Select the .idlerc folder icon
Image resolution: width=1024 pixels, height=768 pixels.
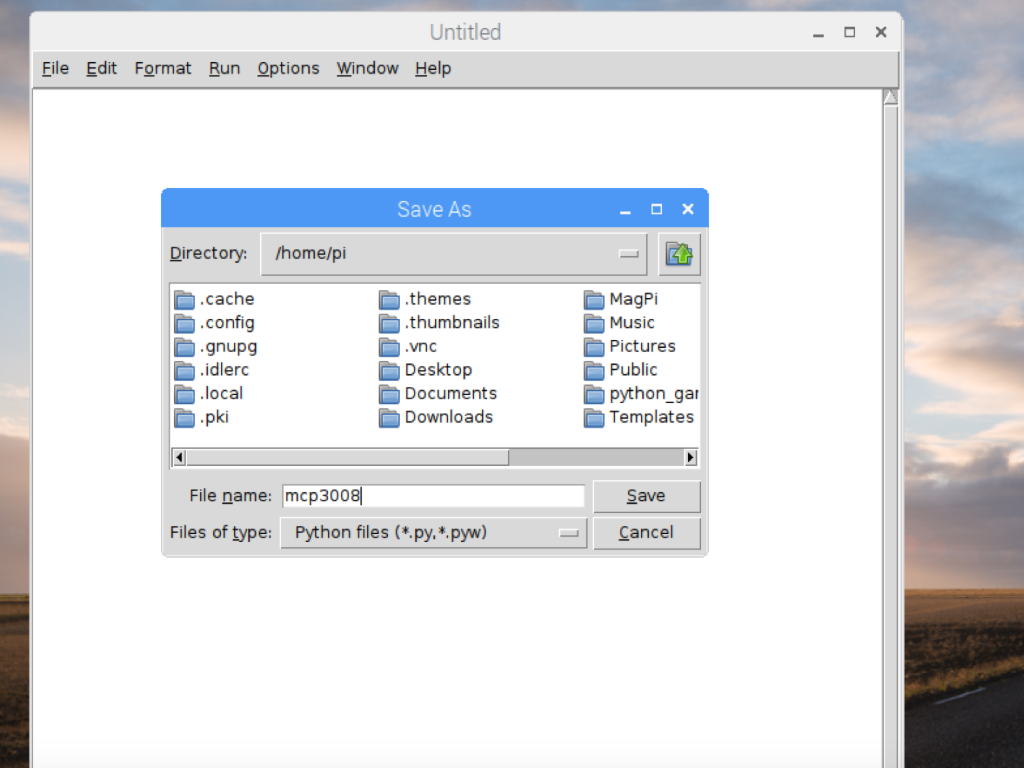click(x=185, y=370)
